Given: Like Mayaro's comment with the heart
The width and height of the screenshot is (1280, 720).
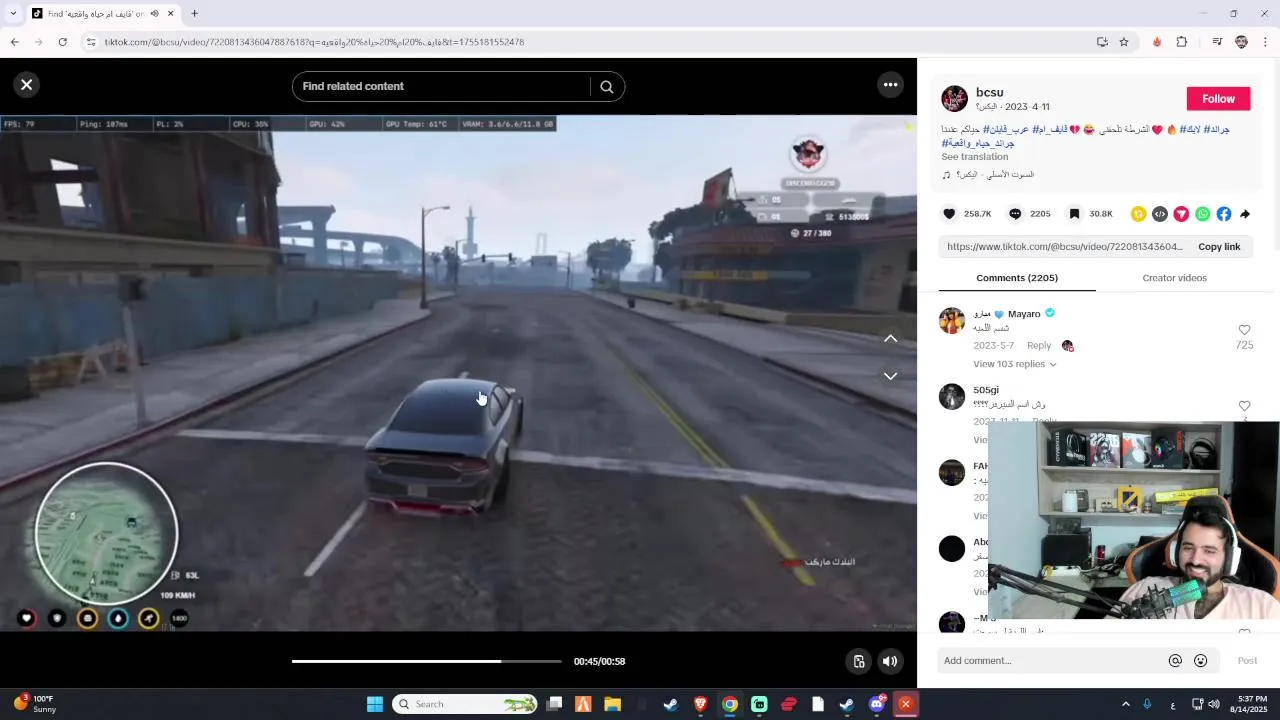Looking at the screenshot, I should pos(1244,330).
